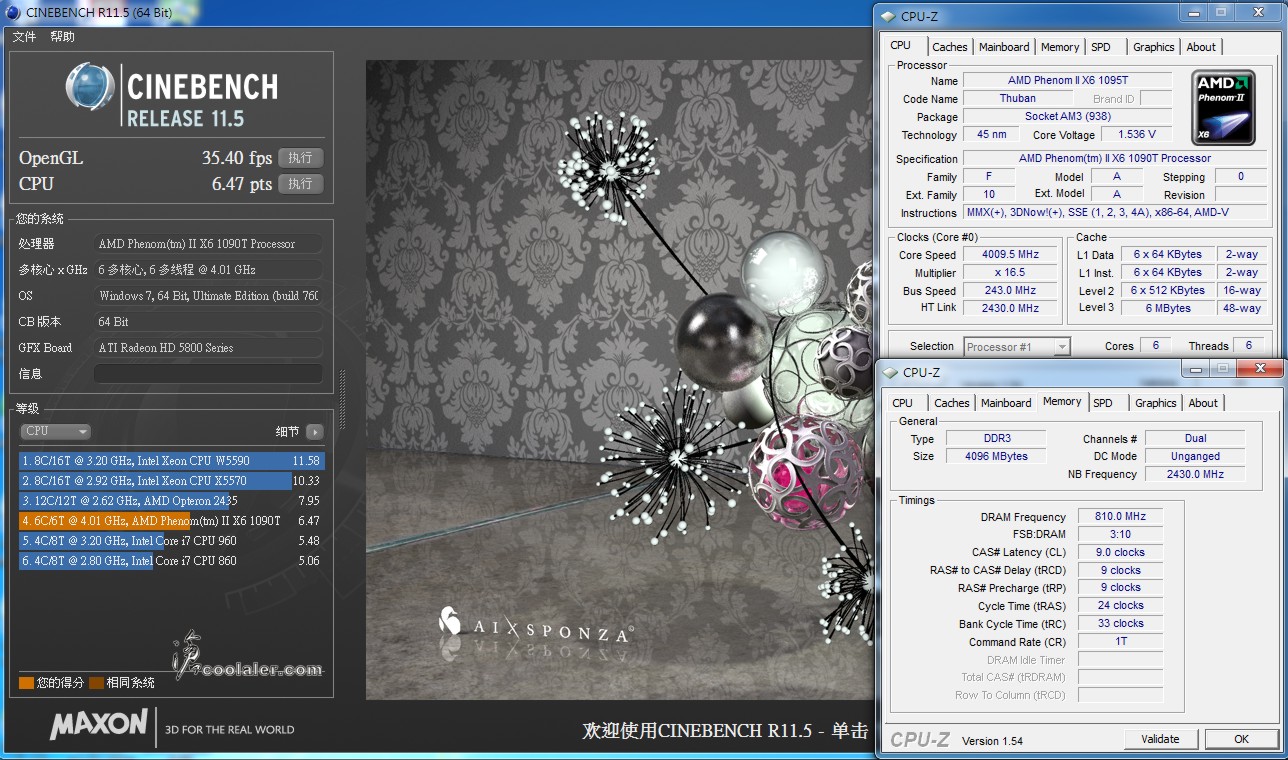Switch to Memory tab in the CPU-Z processor window
Image resolution: width=1288 pixels, height=760 pixels.
[x=1060, y=47]
